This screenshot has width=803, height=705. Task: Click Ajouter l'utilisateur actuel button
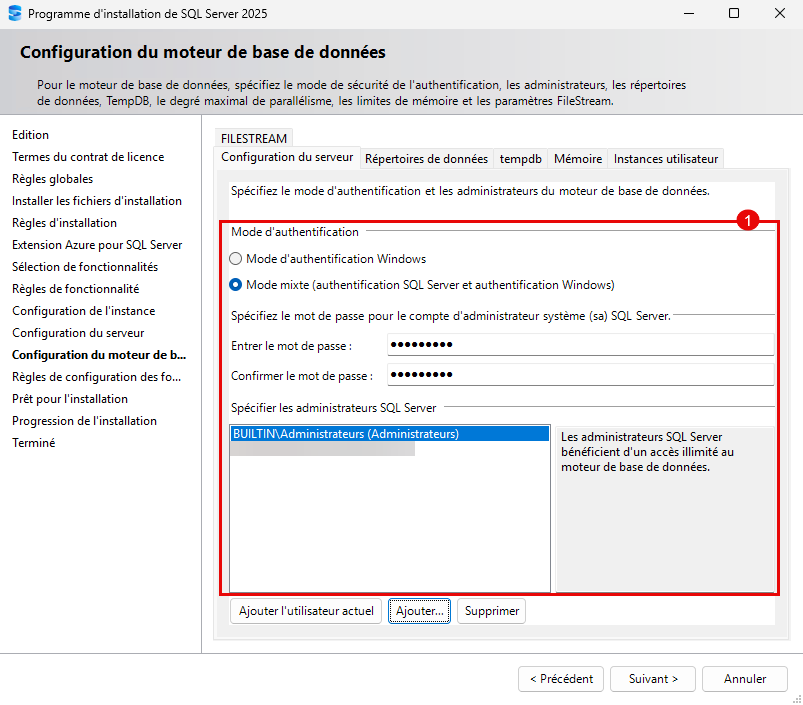[306, 611]
